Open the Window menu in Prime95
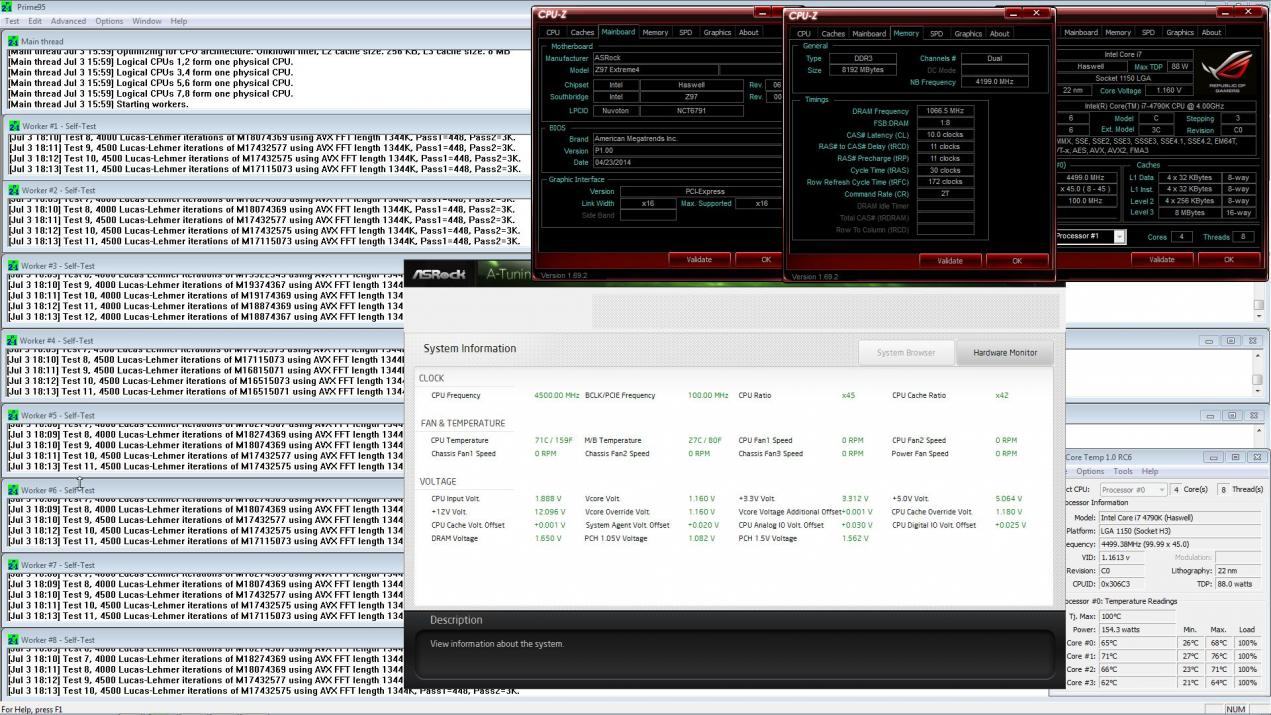This screenshot has width=1271, height=715. pyautogui.click(x=147, y=21)
